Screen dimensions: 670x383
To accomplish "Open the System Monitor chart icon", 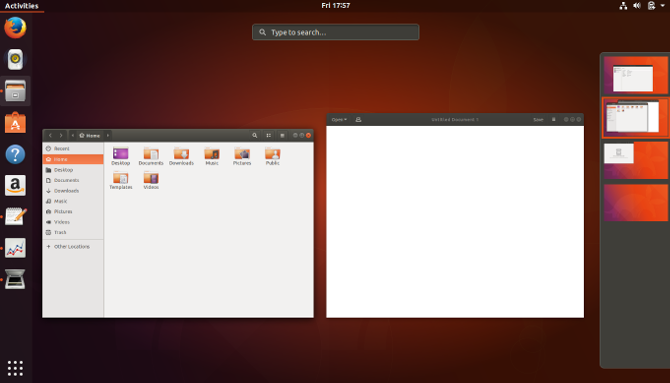I will point(15,248).
